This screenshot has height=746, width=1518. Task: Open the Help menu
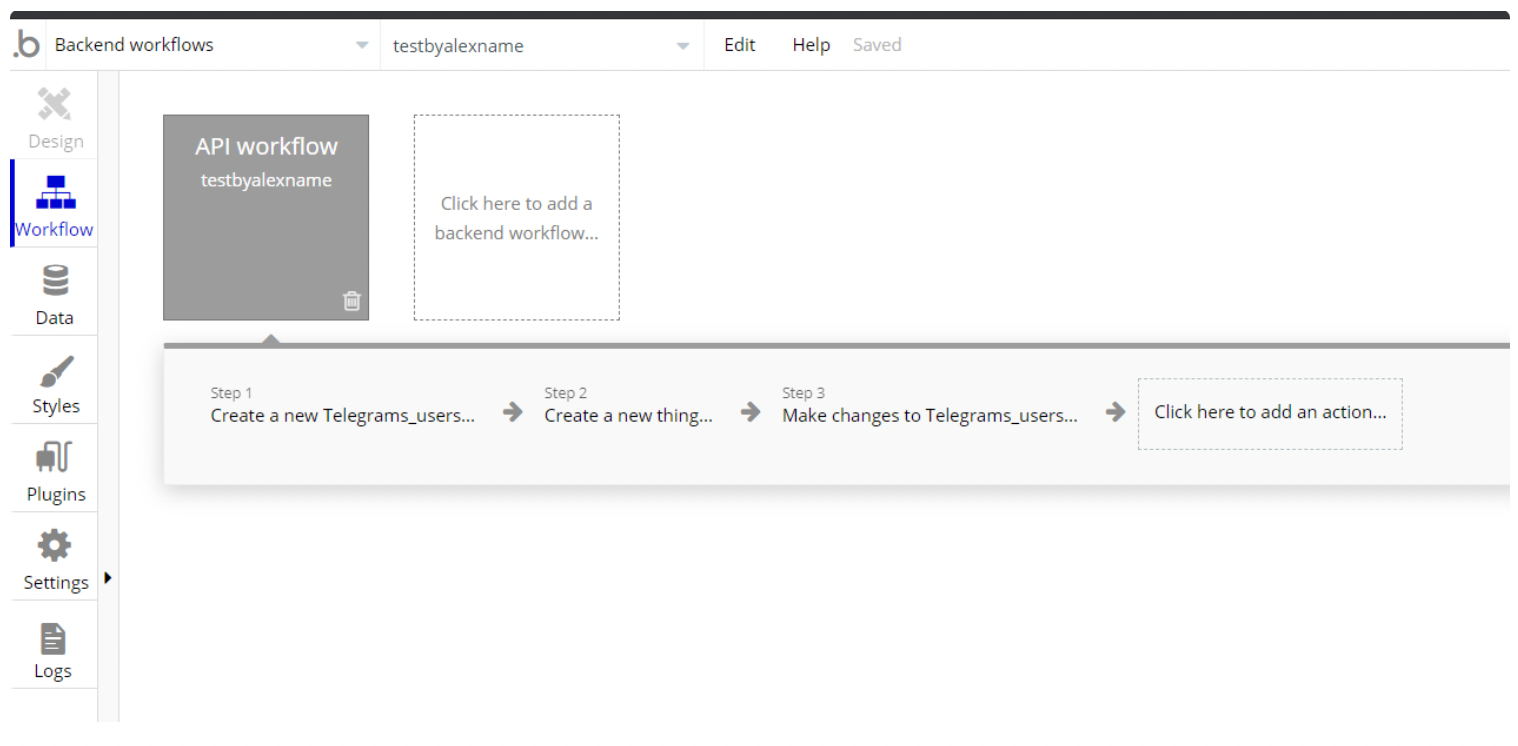tap(811, 45)
